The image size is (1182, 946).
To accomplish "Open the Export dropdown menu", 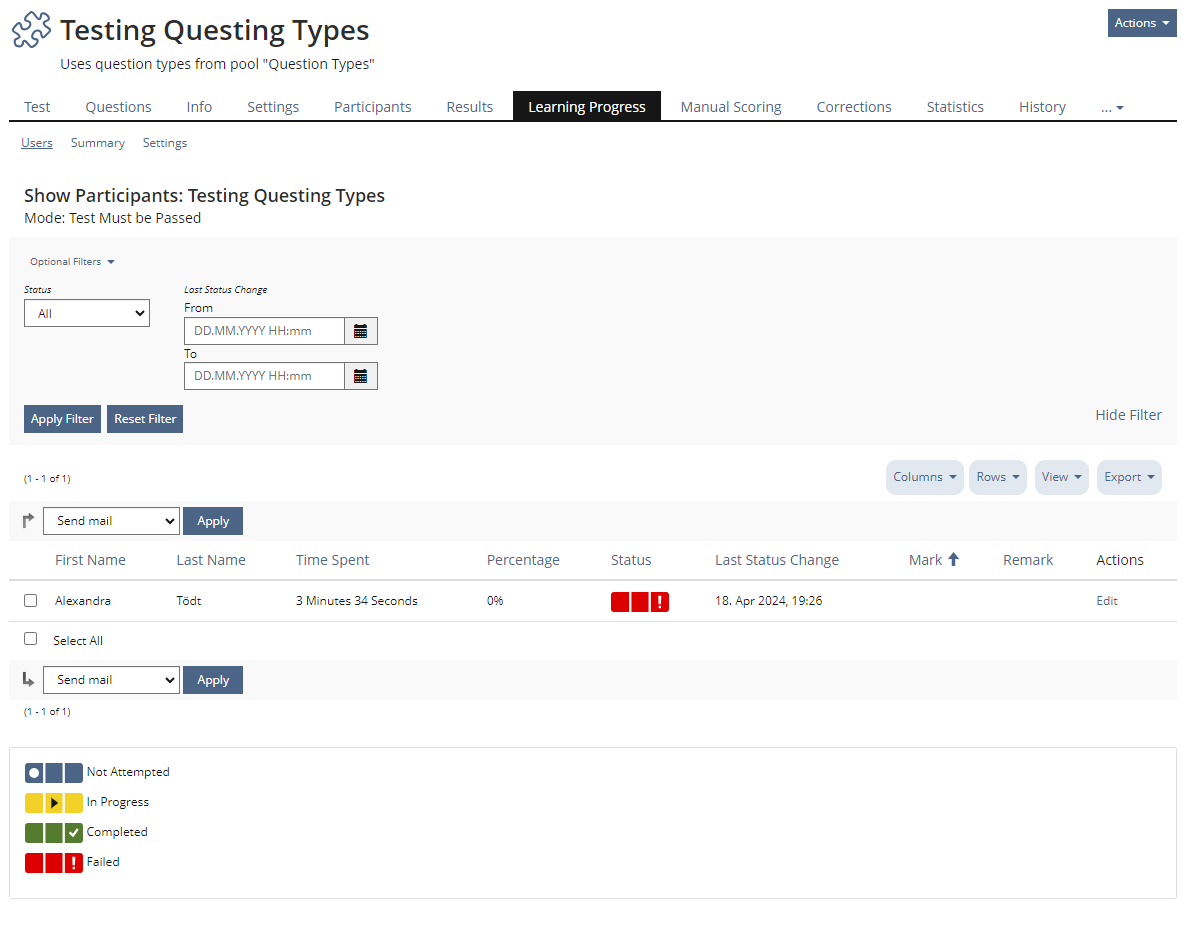I will (1129, 477).
